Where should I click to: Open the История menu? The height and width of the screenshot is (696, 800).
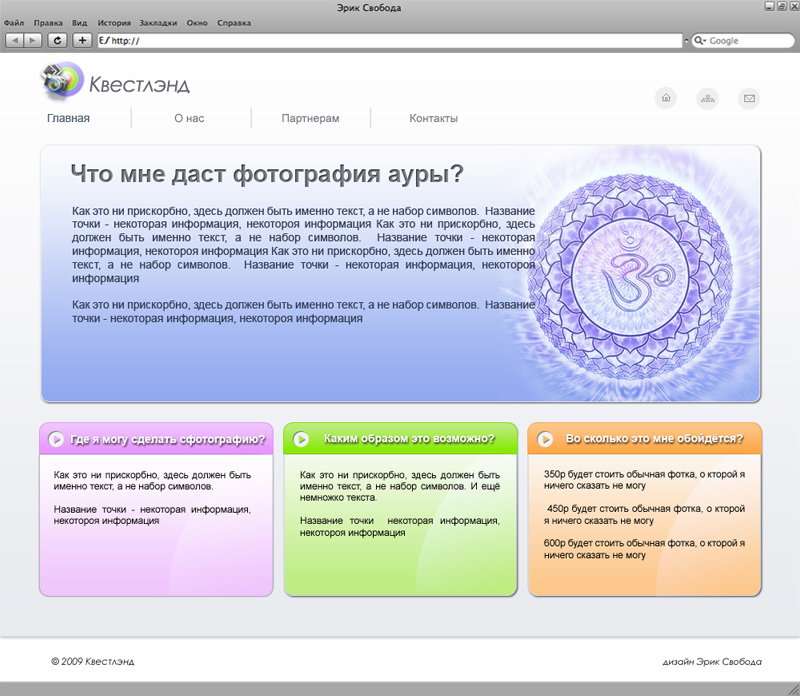pos(114,23)
